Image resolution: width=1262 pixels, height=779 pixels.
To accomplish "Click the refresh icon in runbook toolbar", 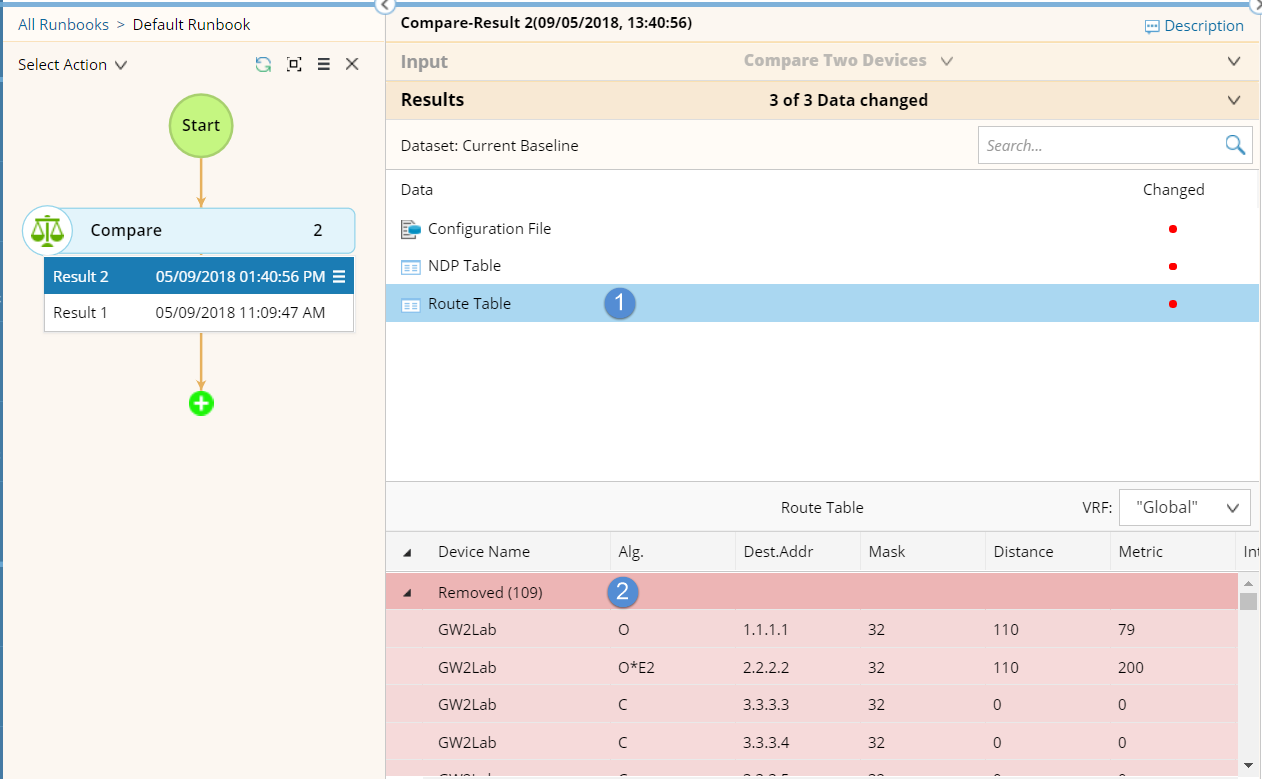I will tap(263, 64).
